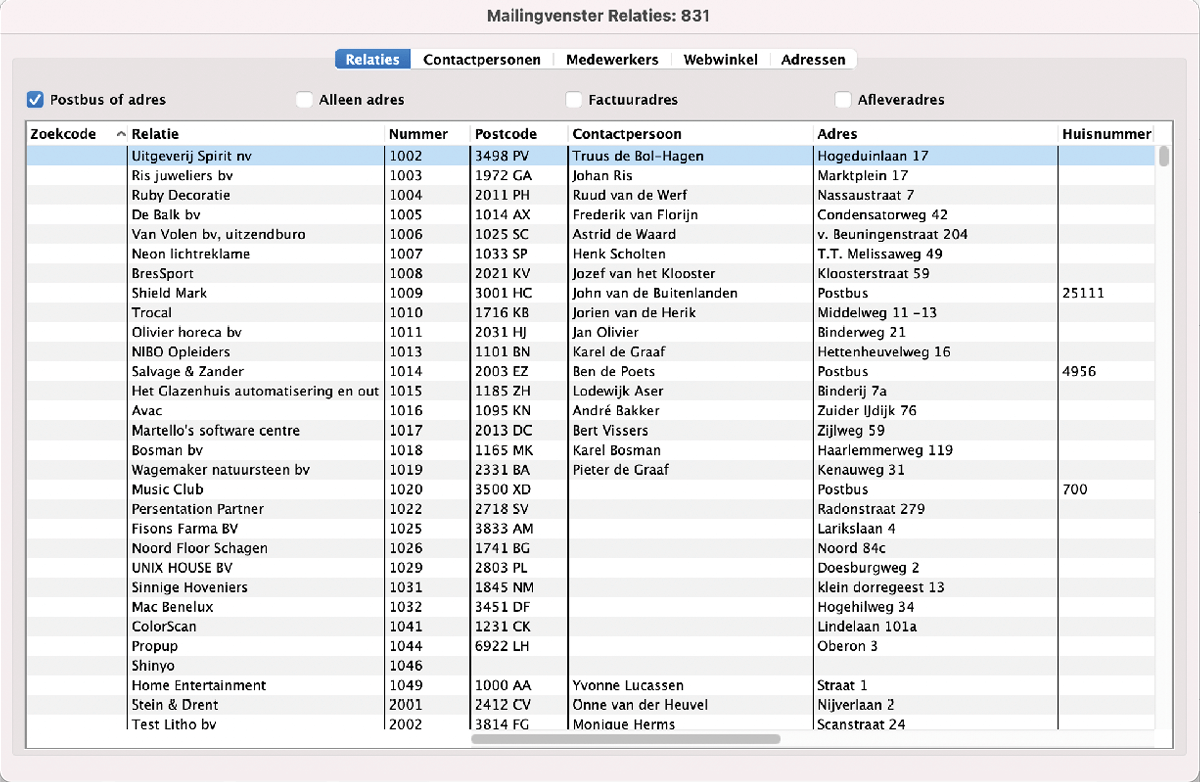Select the Home Entertainment row
Viewport: 1200px width, 782px height.
(x=590, y=685)
